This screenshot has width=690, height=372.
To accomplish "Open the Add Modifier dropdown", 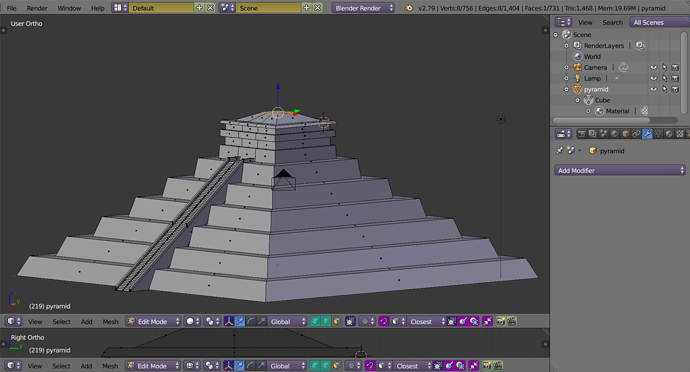I will pyautogui.click(x=620, y=170).
